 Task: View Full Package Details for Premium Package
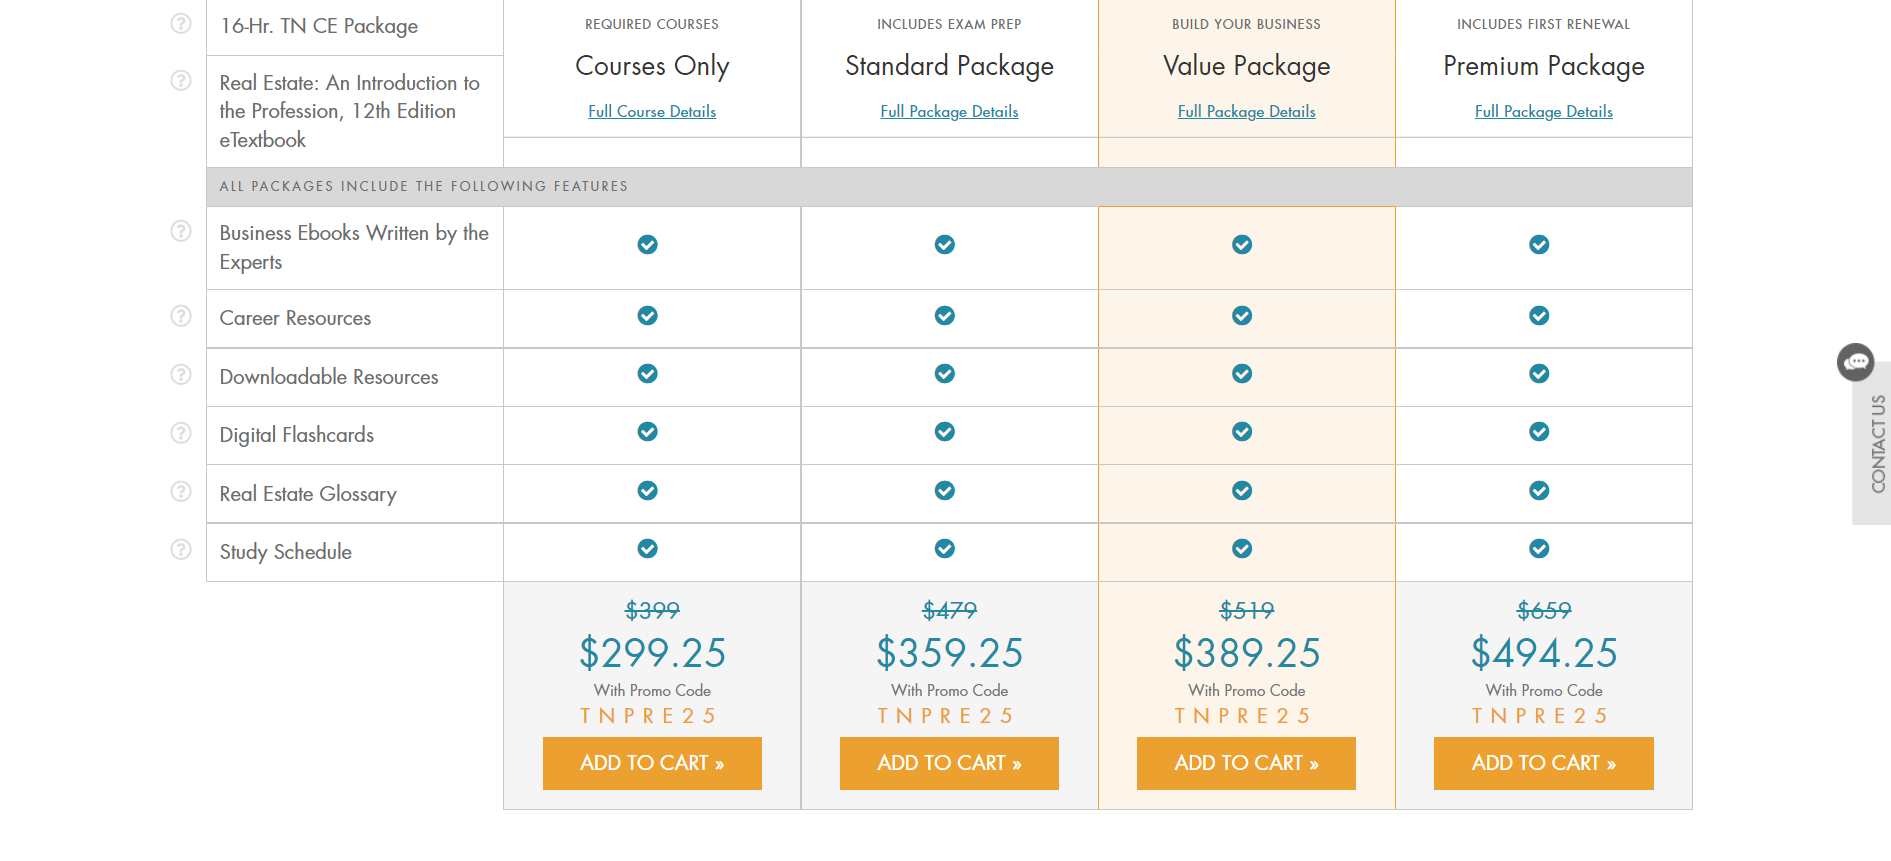tap(1544, 111)
